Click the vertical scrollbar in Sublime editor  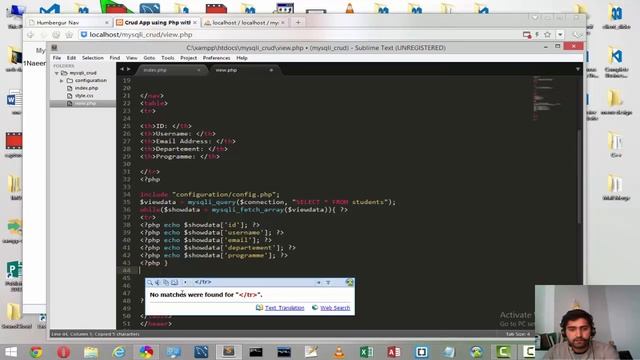[x=579, y=176]
